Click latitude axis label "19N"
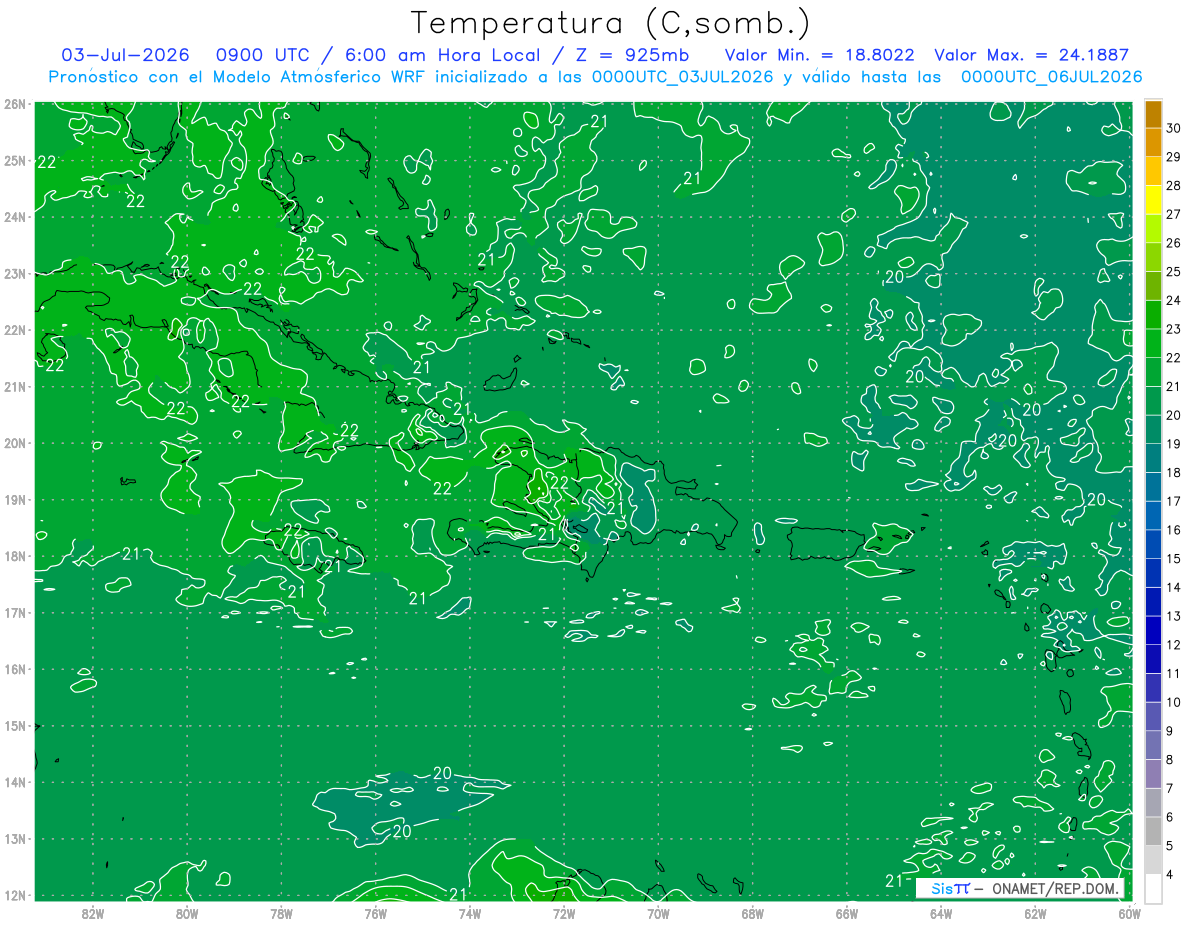This screenshot has height=927, width=1200. pos(15,500)
